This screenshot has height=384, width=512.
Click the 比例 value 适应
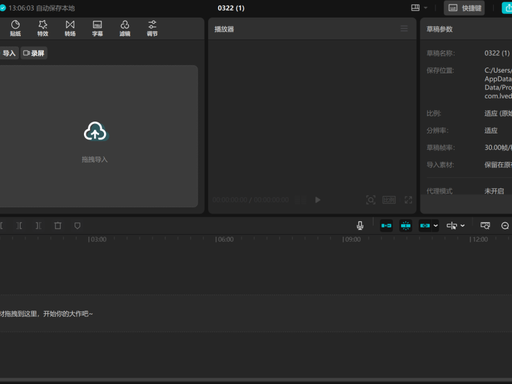click(x=498, y=113)
